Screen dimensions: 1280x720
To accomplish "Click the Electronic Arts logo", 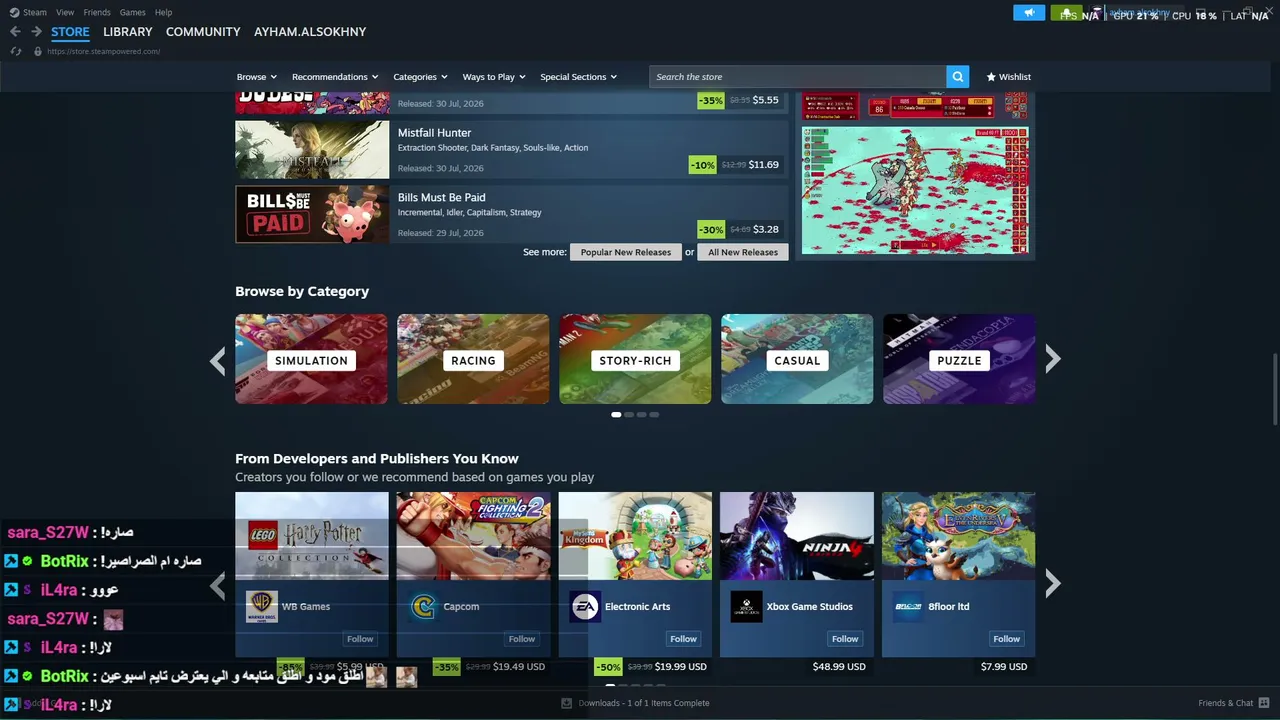I will 585,607.
